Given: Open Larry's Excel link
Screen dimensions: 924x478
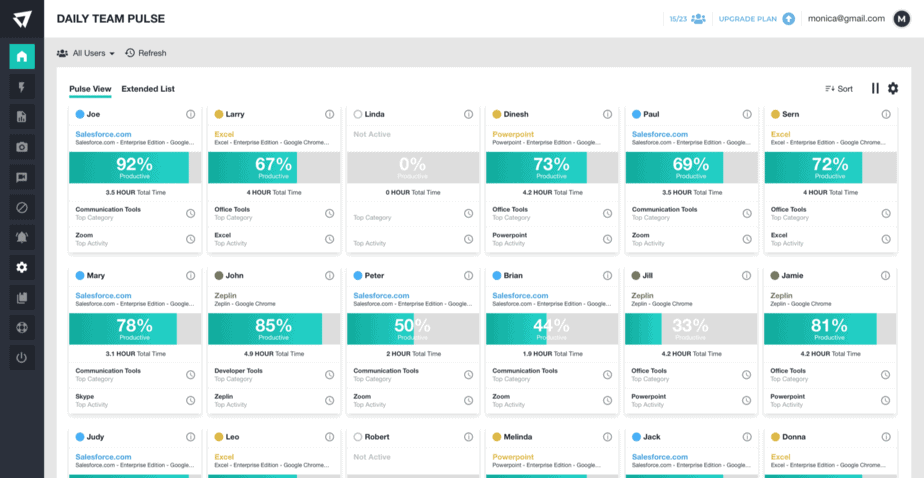Looking at the screenshot, I should tap(225, 134).
